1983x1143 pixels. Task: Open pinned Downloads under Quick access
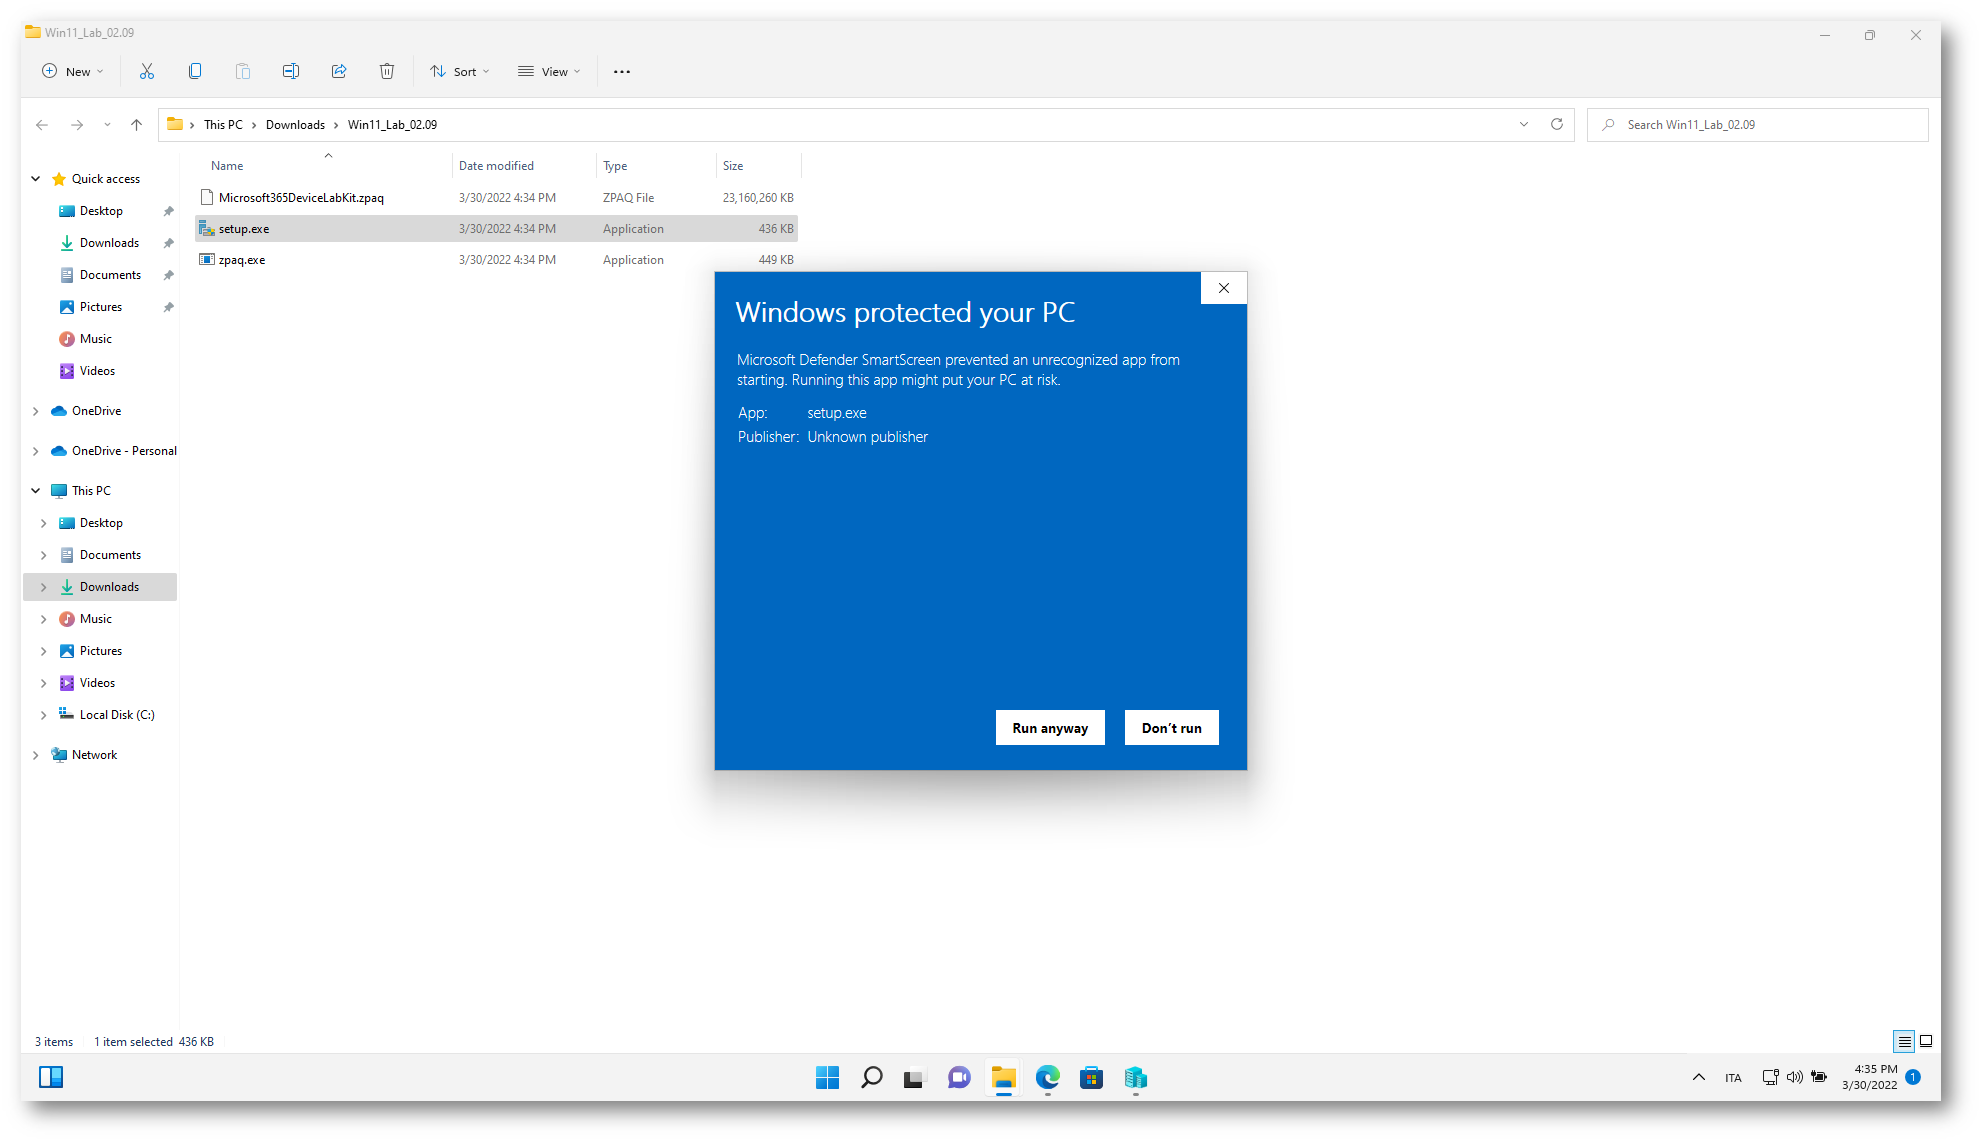coord(109,243)
